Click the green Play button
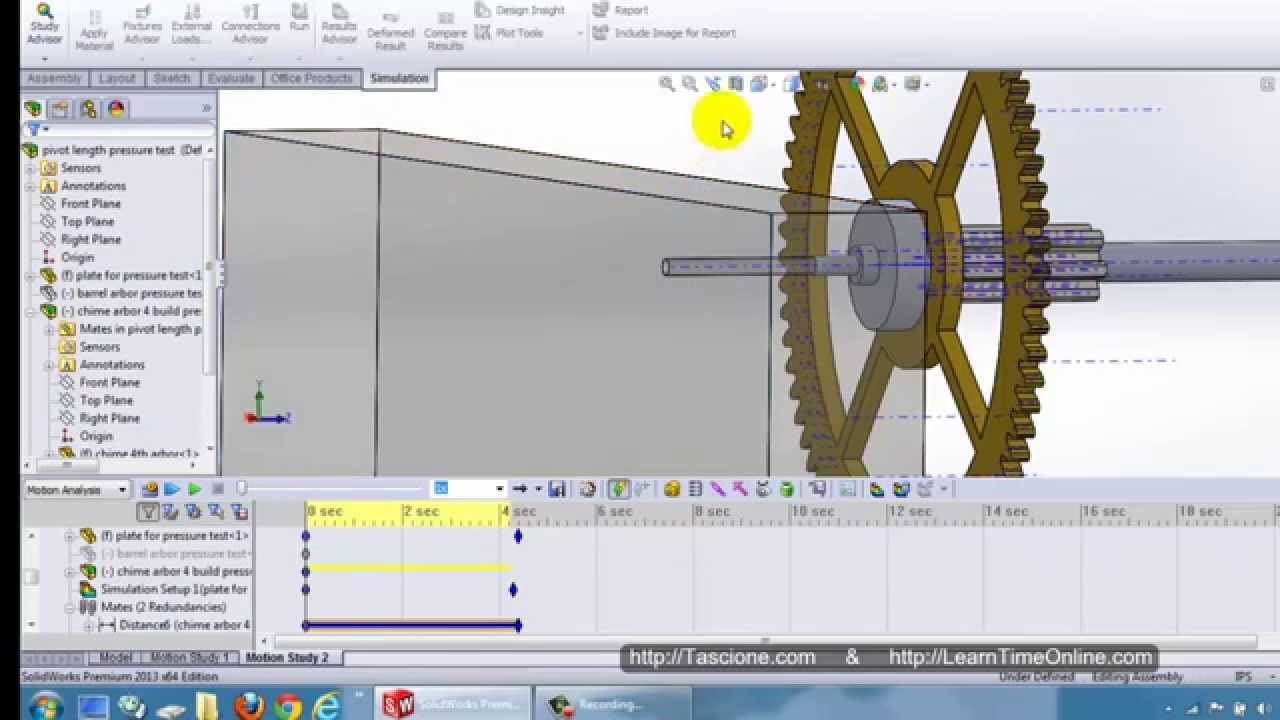This screenshot has height=720, width=1280. (195, 490)
